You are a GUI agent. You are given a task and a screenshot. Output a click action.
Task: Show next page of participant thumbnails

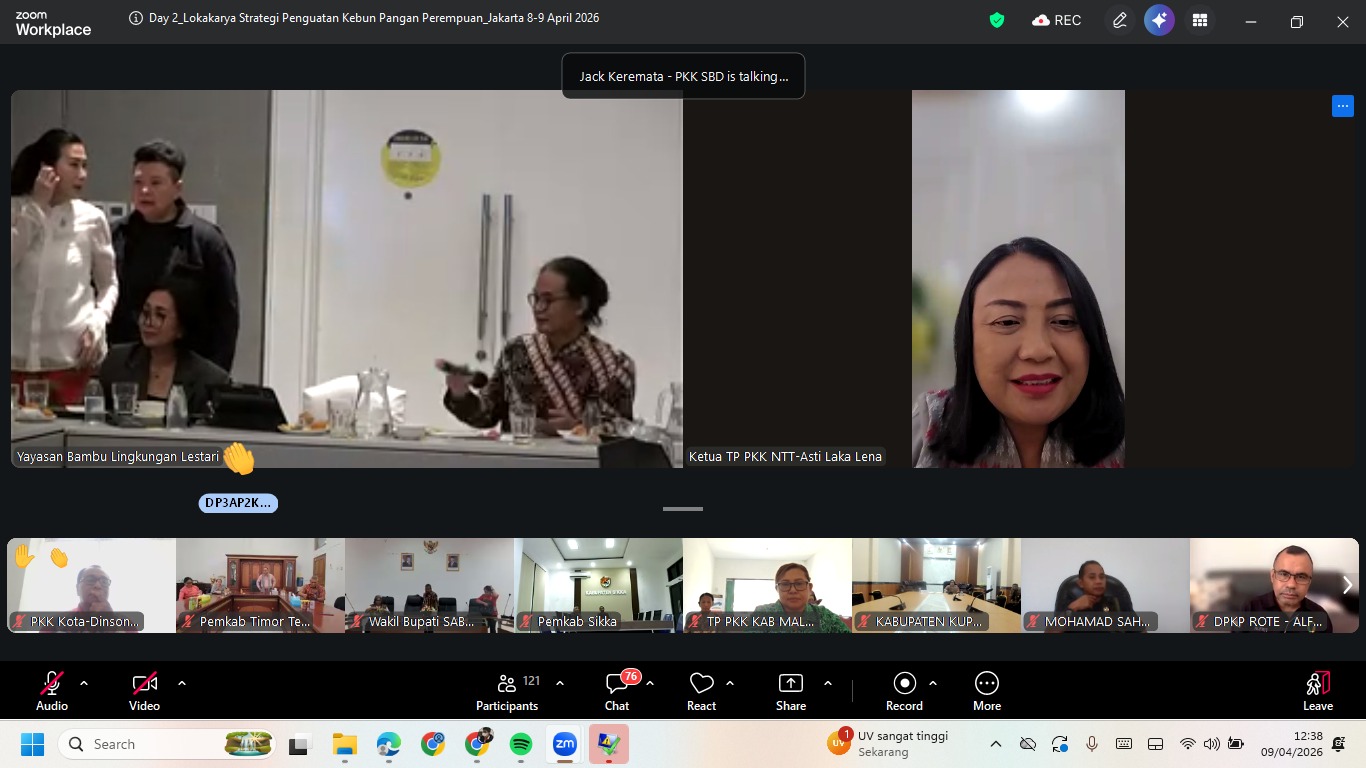[x=1347, y=585]
